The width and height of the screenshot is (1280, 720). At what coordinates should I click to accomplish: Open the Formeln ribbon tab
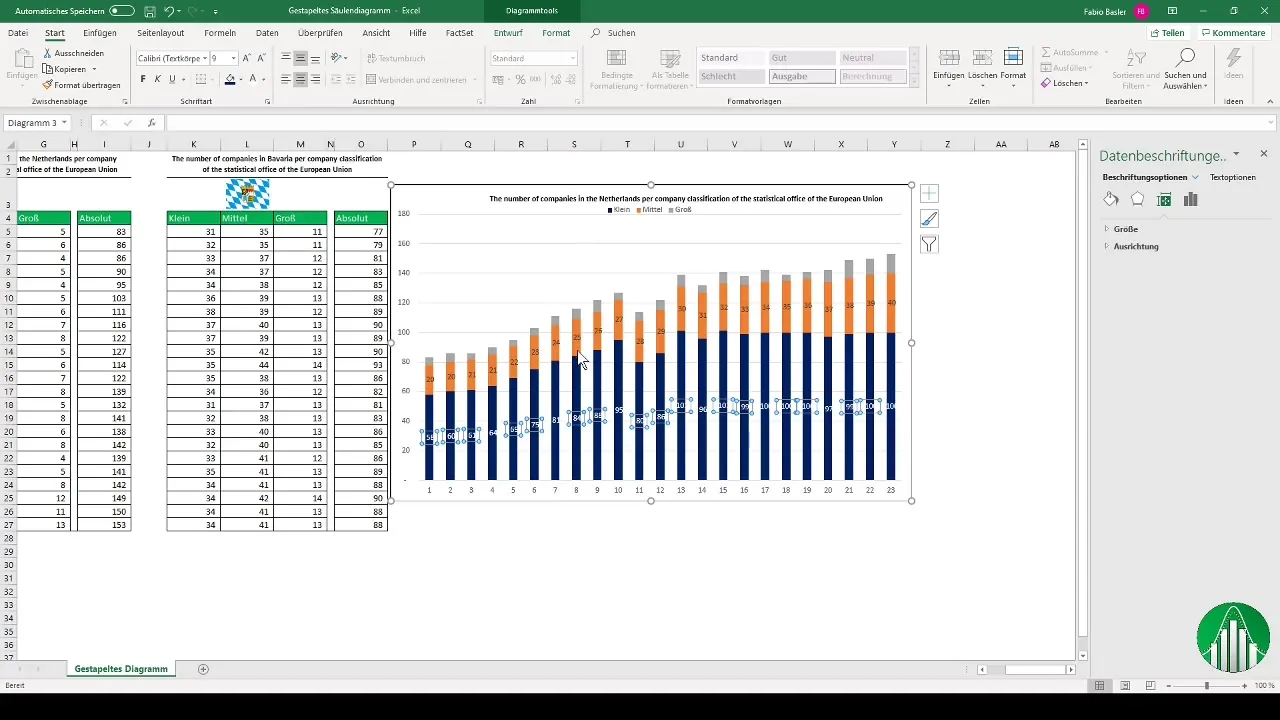pyautogui.click(x=220, y=33)
